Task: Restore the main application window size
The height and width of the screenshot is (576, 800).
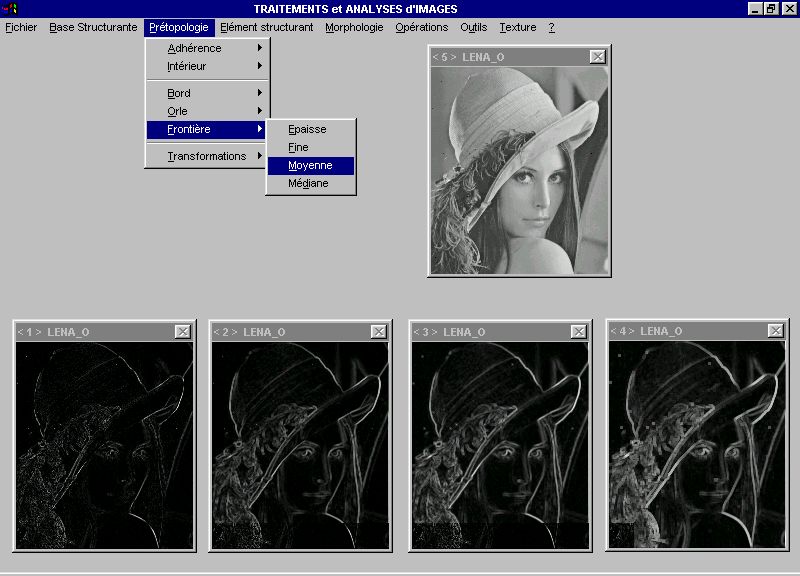Action: (x=771, y=9)
